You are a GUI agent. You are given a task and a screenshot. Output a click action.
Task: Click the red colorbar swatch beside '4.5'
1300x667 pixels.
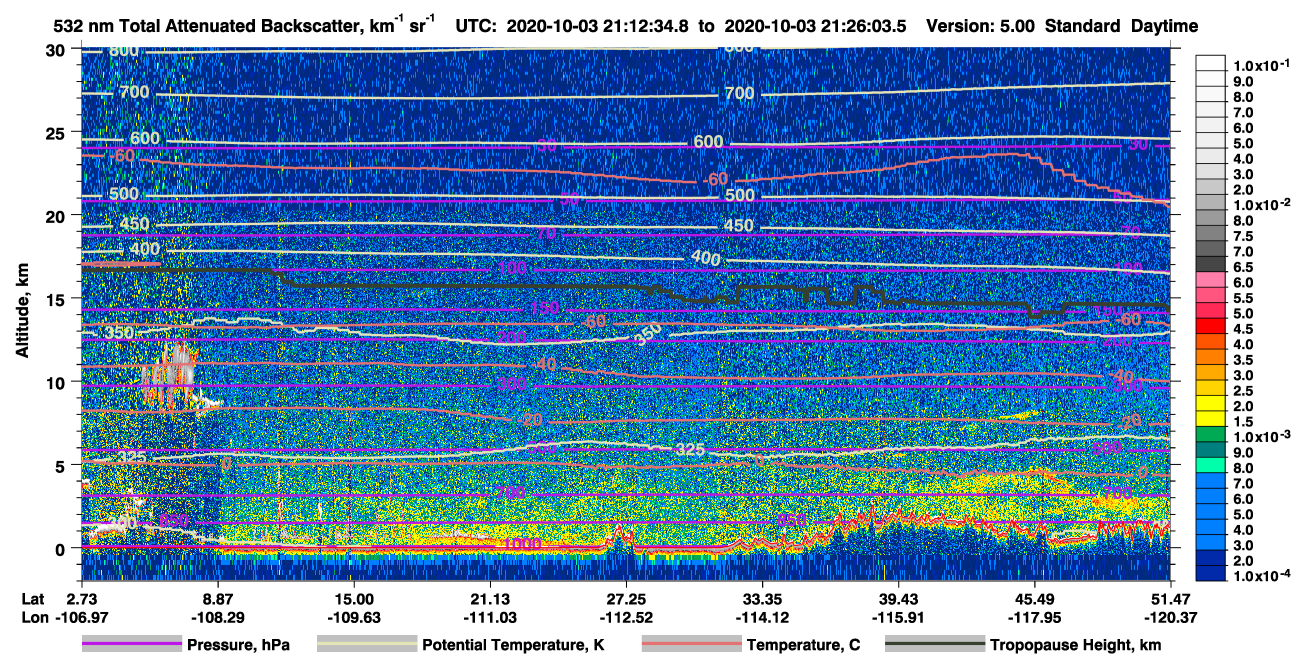pyautogui.click(x=1211, y=328)
